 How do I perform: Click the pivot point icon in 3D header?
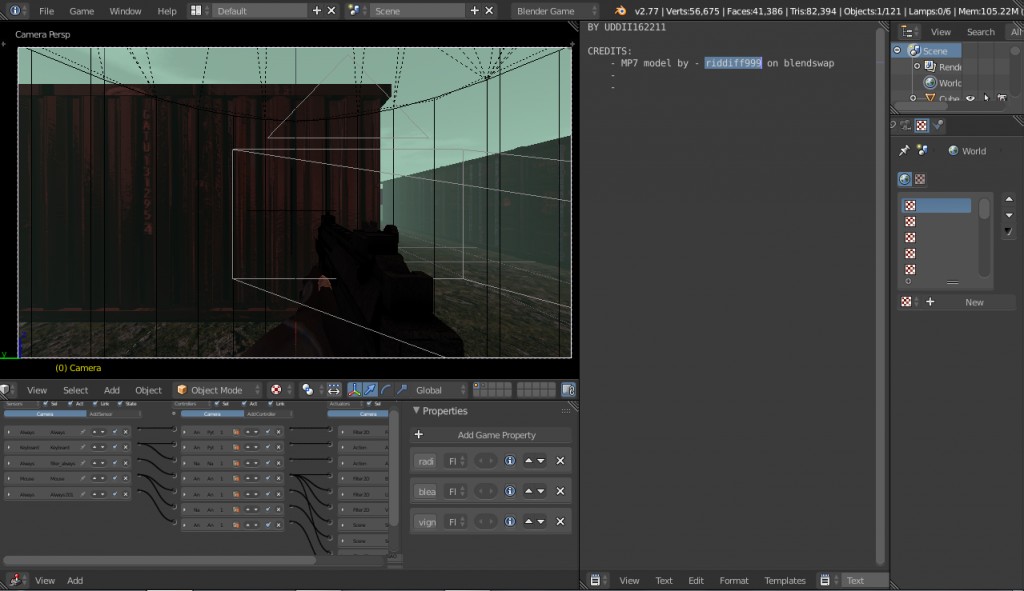click(308, 390)
